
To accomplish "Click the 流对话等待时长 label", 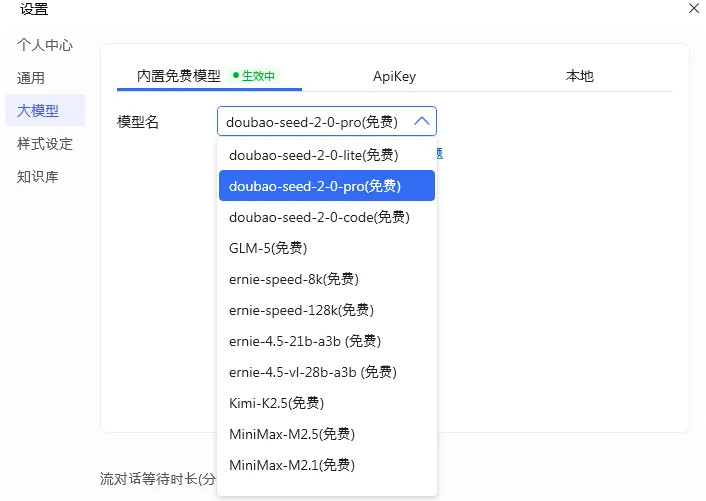I will pos(158,478).
